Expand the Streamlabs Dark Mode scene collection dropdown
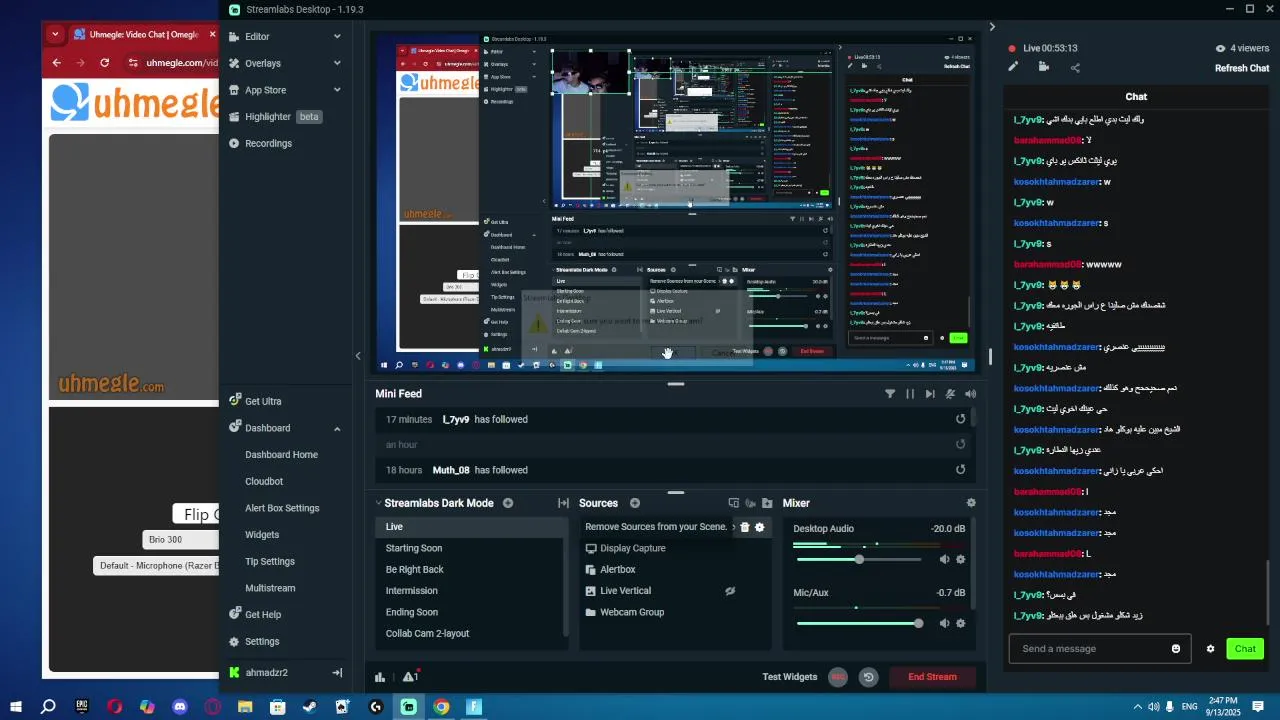This screenshot has width=1280, height=720. coord(379,503)
